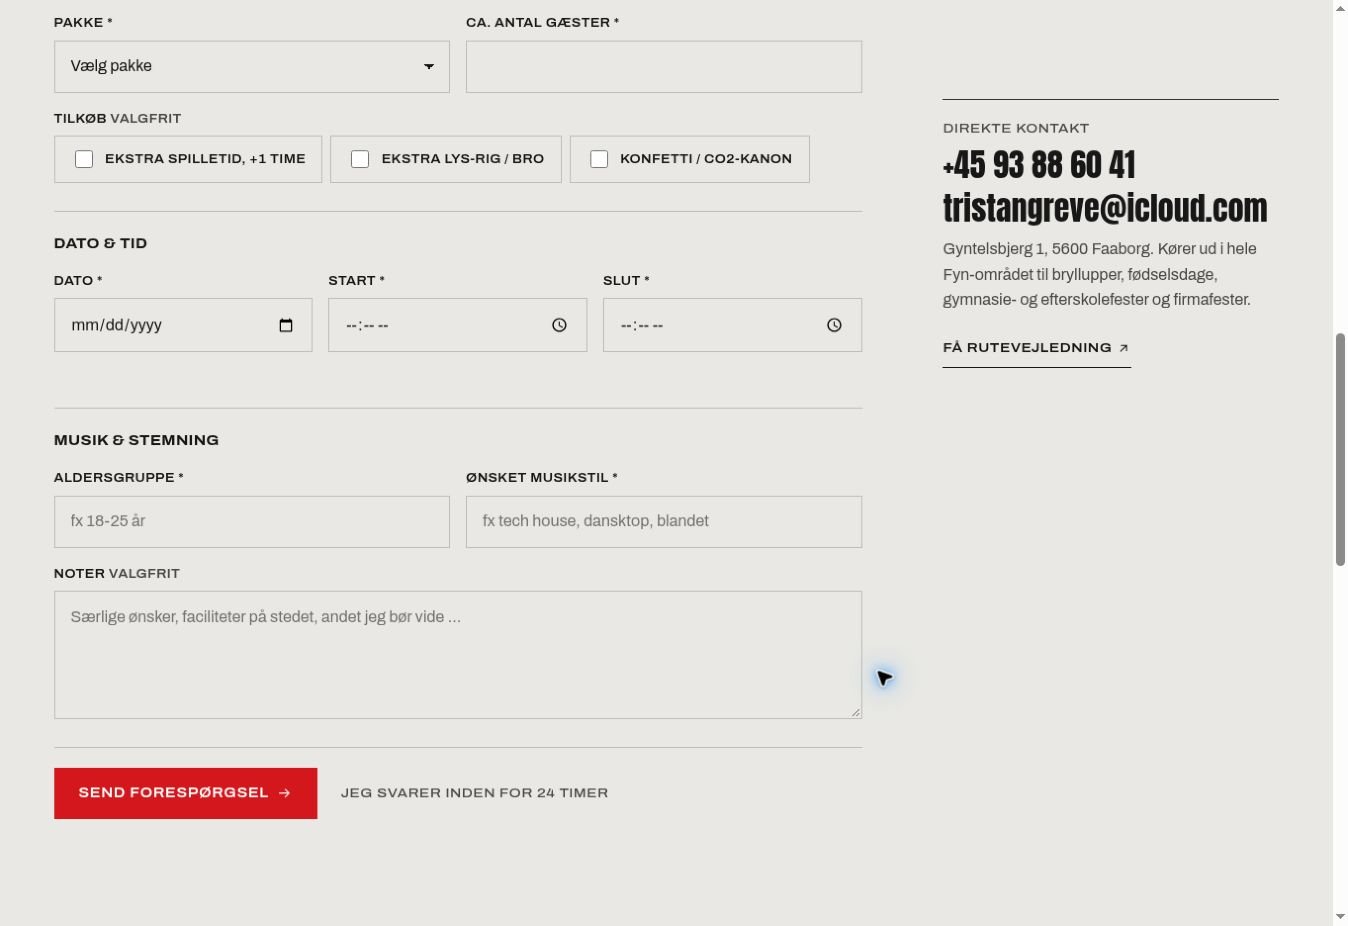This screenshot has width=1348, height=926.
Task: Focus the Noter textarea
Action: 458,655
